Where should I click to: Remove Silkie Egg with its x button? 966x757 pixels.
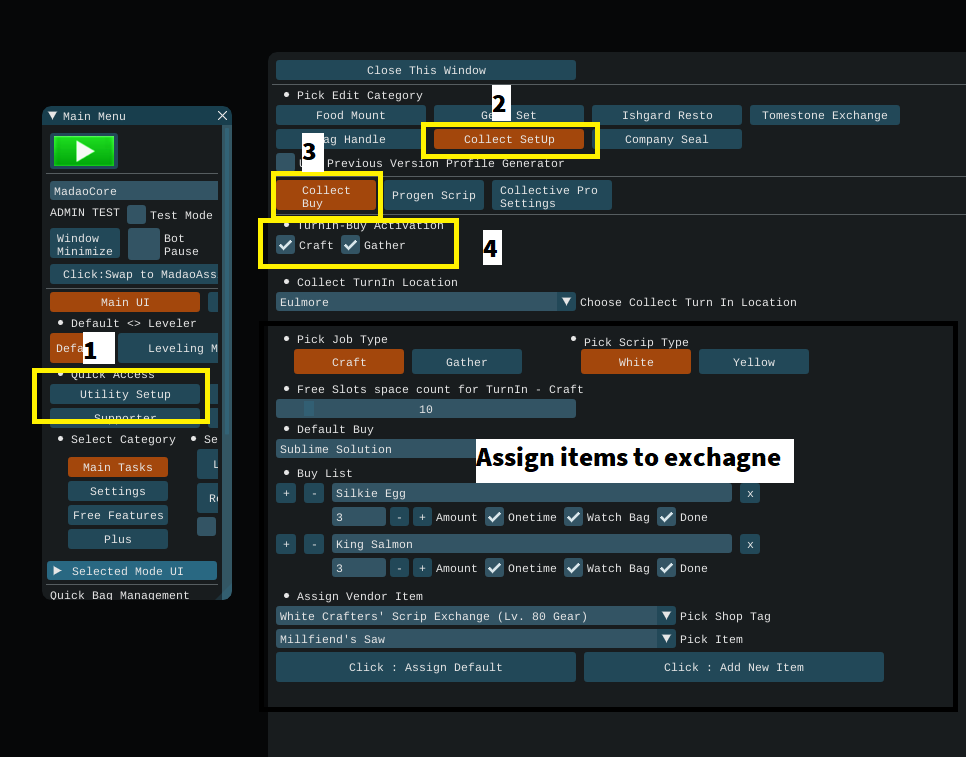[x=750, y=493]
